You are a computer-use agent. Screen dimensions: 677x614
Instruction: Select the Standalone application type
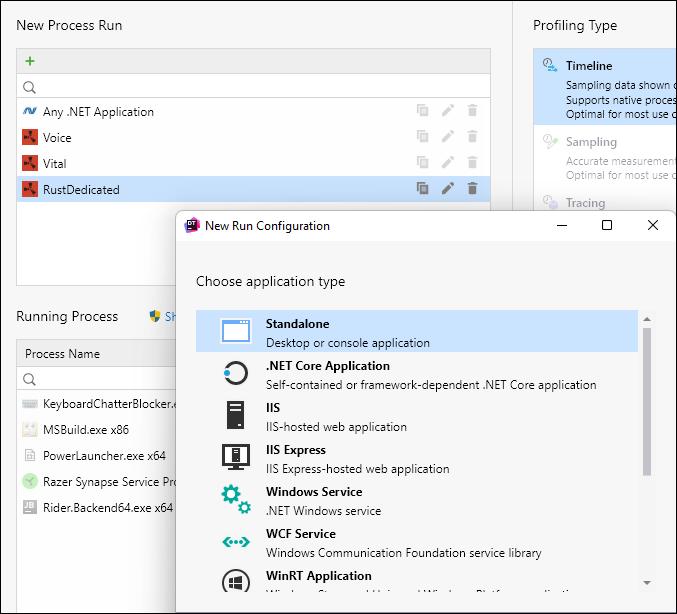tap(416, 332)
